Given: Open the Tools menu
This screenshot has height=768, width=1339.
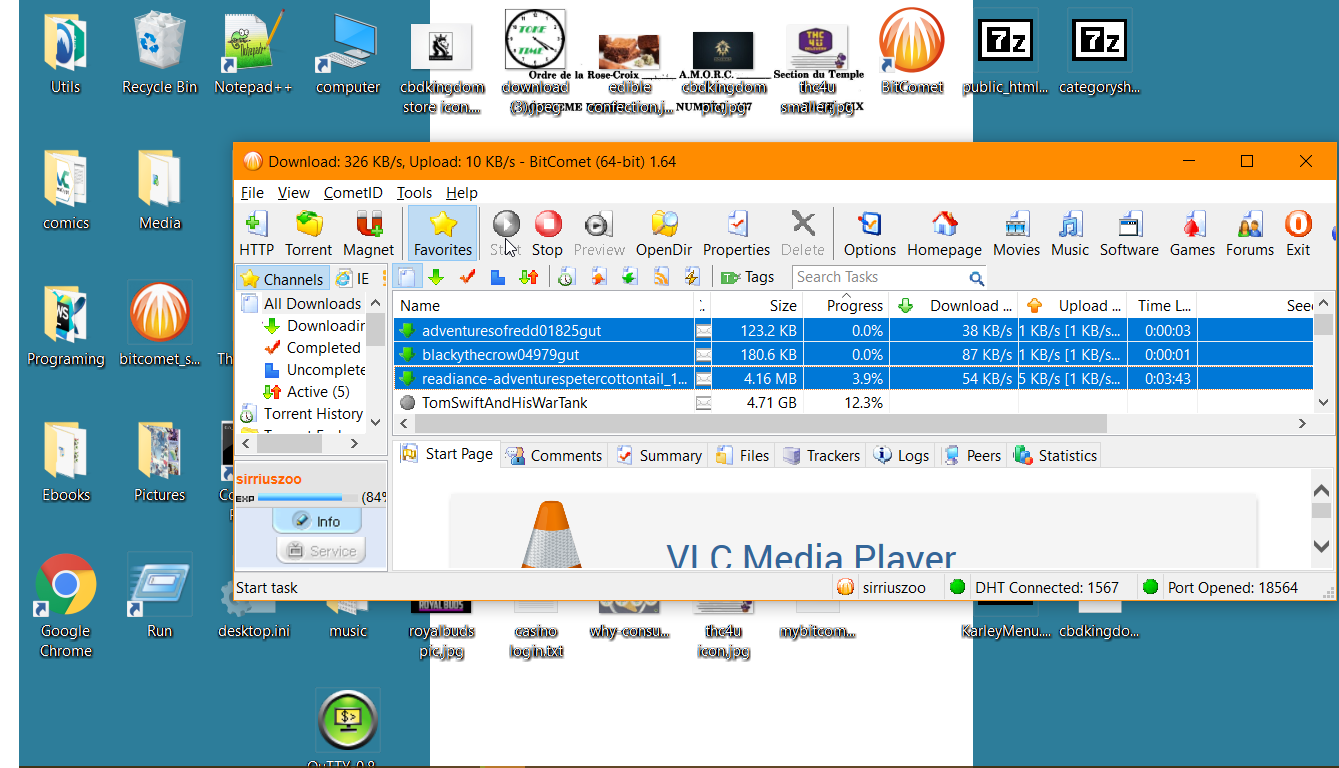Looking at the screenshot, I should coord(414,193).
